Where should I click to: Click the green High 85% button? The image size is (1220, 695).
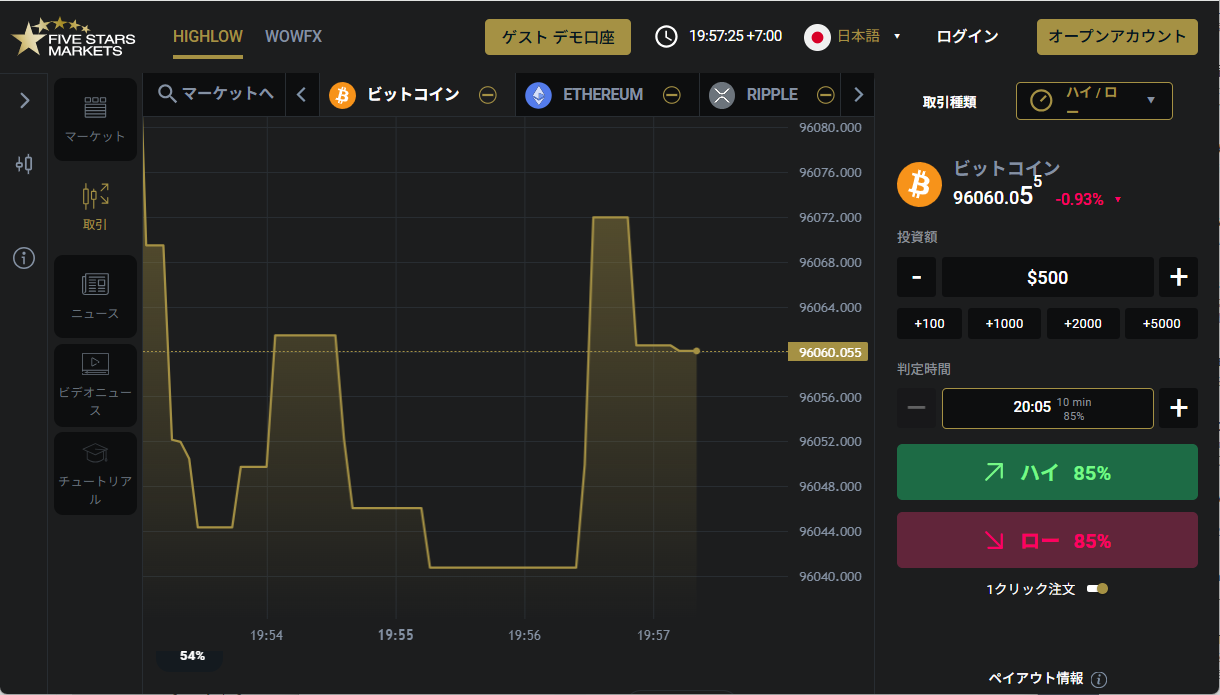[x=1047, y=472]
